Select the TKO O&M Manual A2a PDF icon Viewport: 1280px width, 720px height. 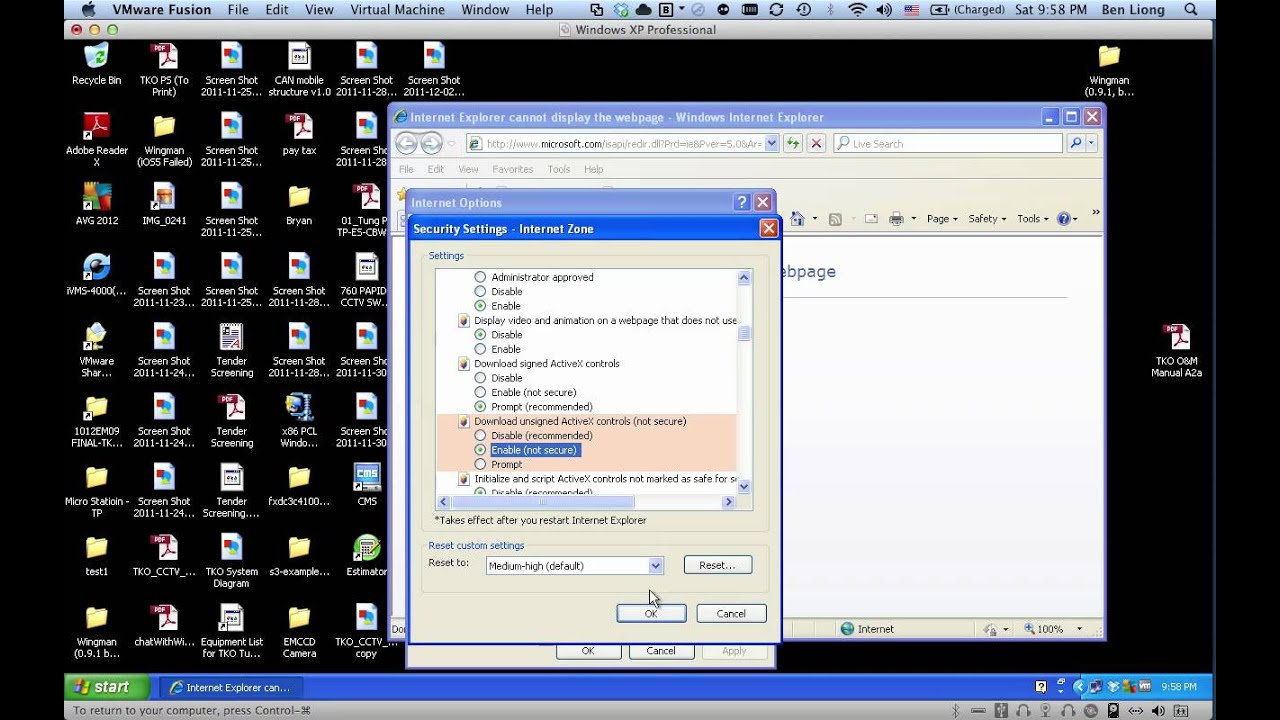click(x=1176, y=349)
